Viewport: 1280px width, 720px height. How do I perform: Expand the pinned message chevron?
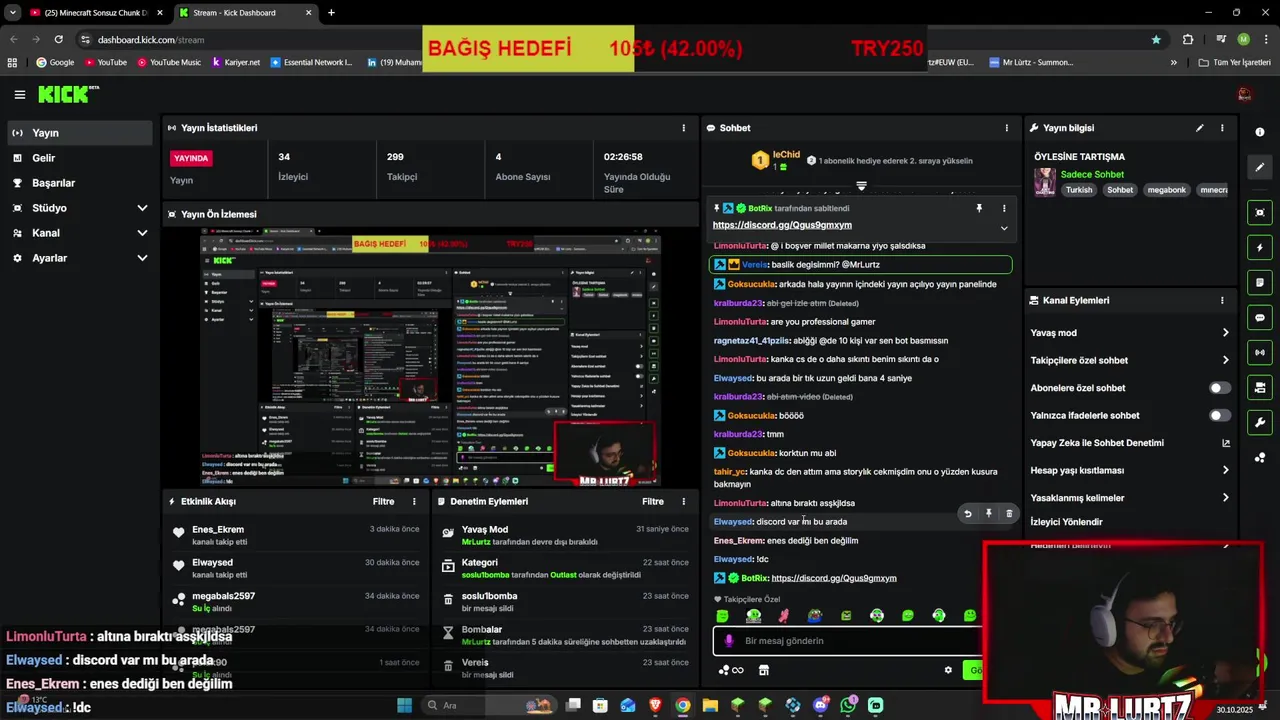(1004, 228)
